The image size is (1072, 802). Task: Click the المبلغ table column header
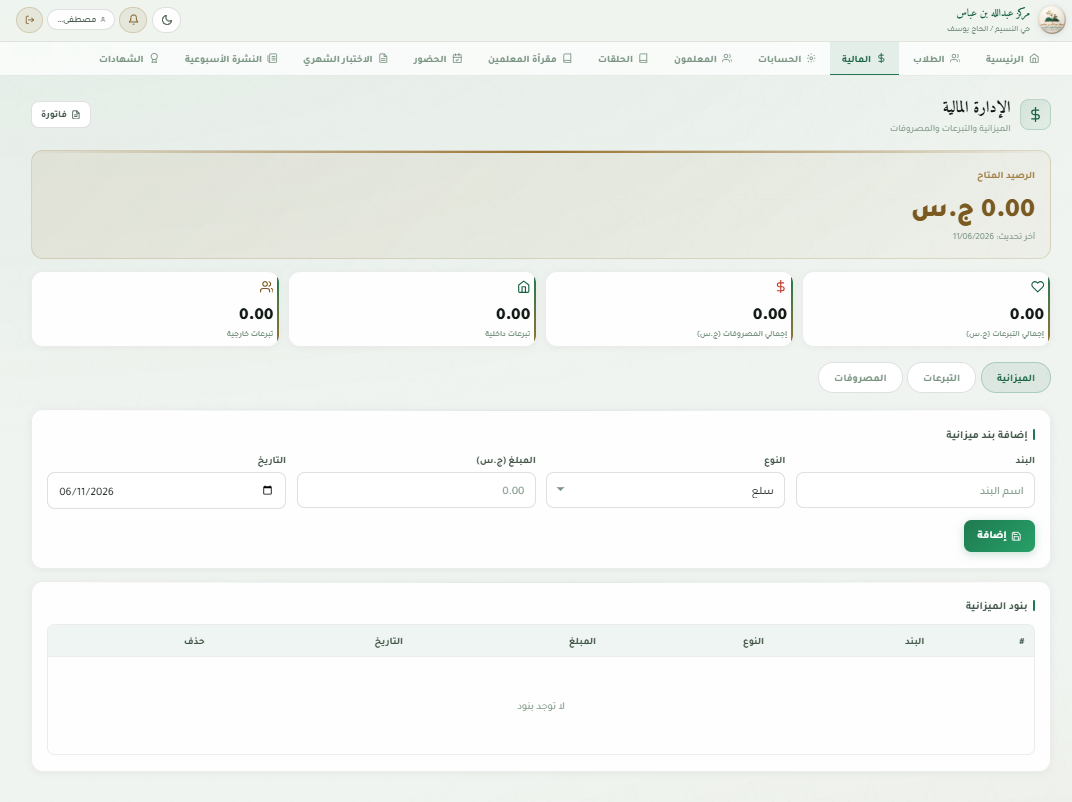[582, 641]
